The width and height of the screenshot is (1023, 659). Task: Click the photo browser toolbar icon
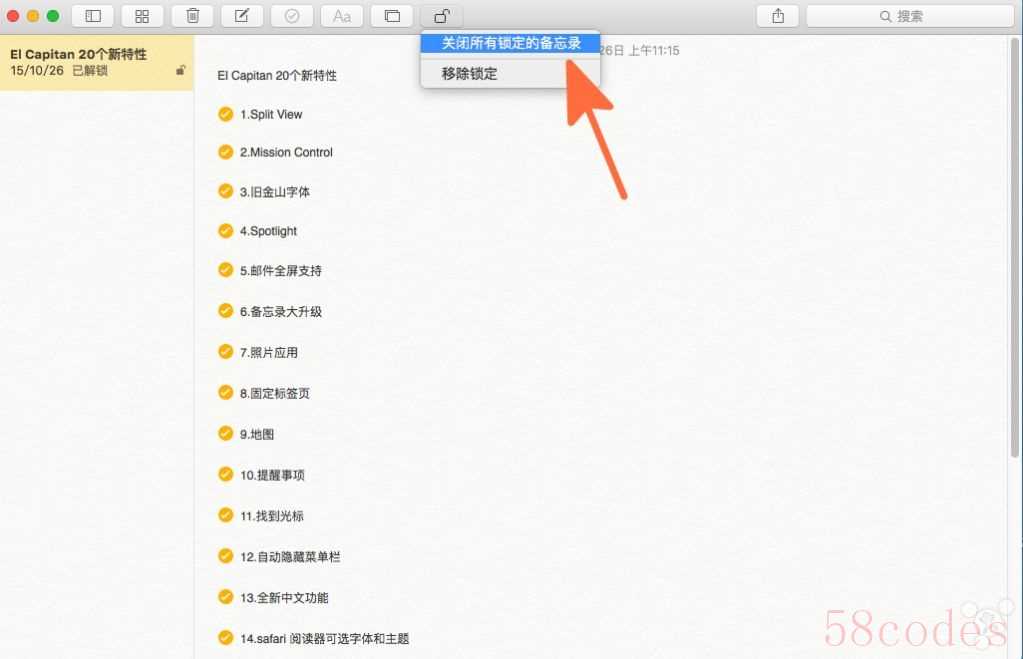point(392,16)
